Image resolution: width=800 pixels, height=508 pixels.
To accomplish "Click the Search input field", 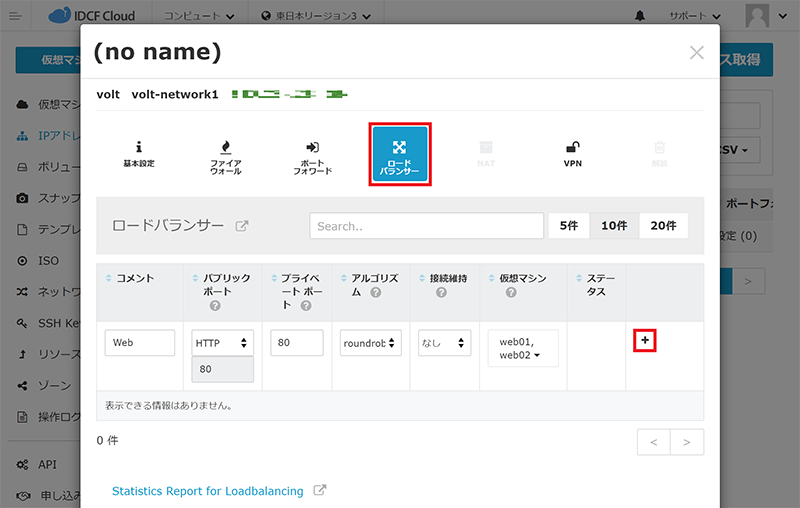I will (426, 226).
